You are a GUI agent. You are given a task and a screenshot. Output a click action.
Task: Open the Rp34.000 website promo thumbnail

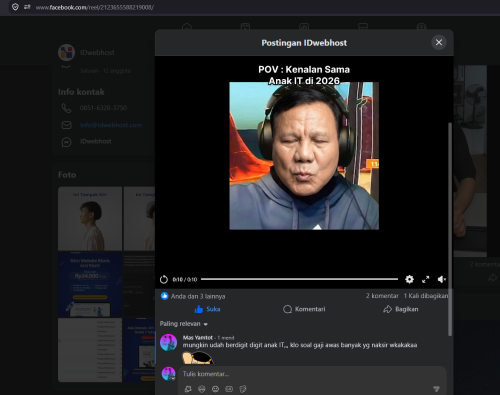tap(90, 284)
